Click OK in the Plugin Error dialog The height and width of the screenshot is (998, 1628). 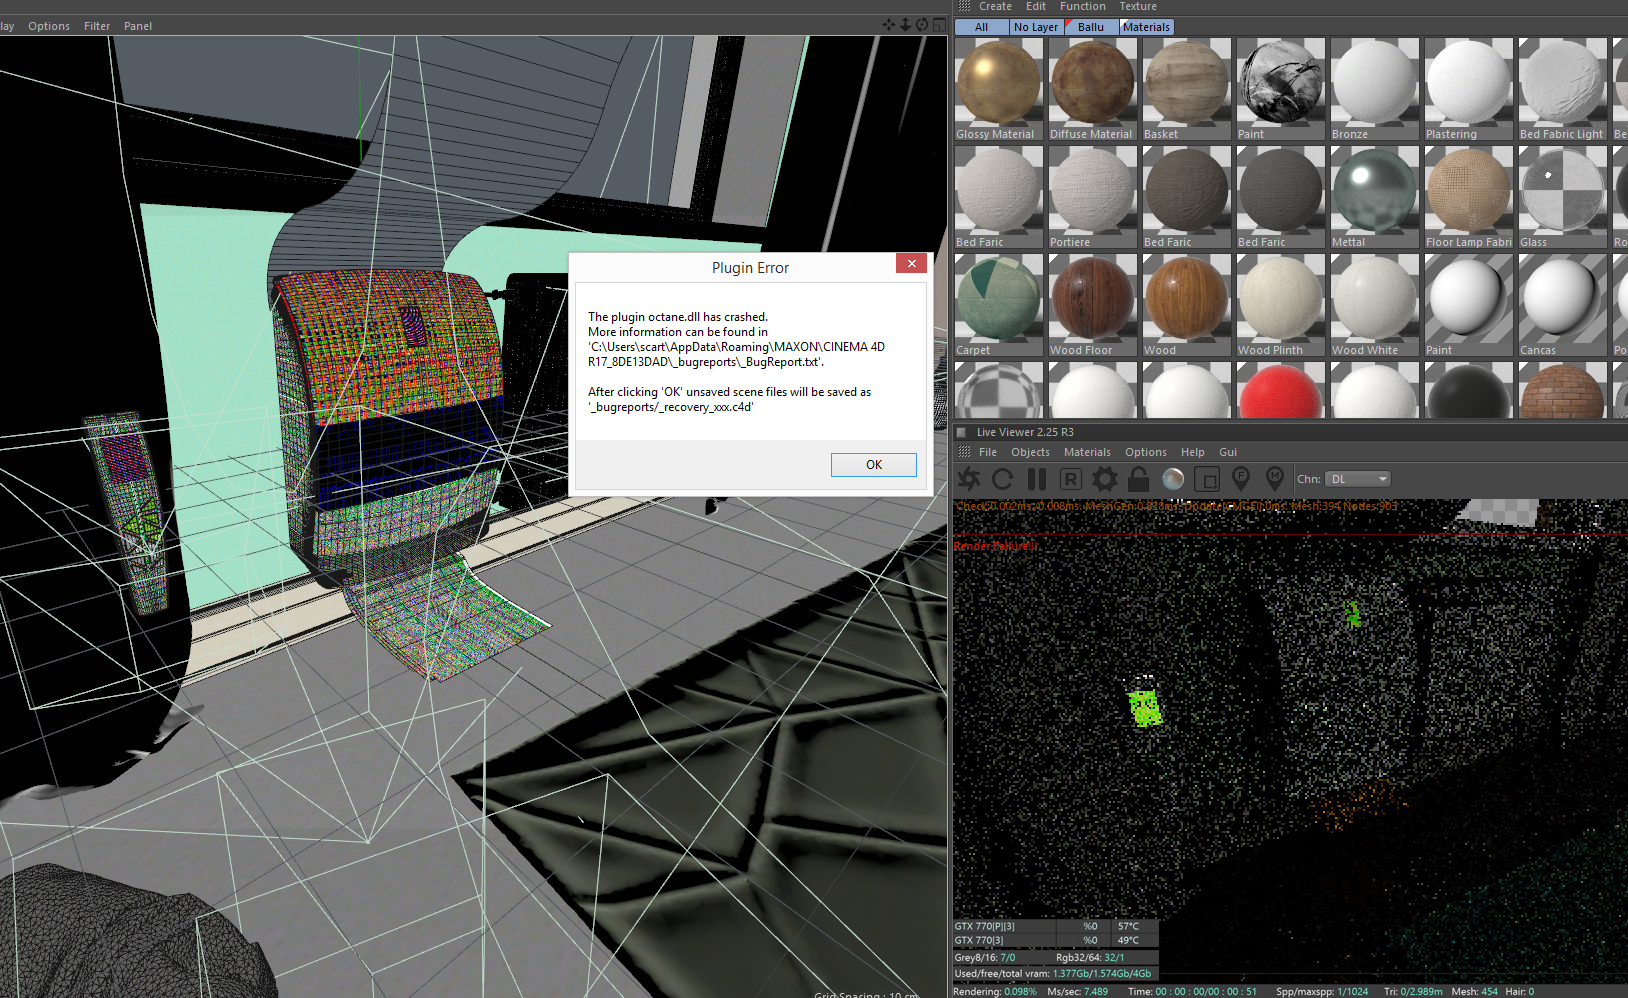(x=873, y=464)
